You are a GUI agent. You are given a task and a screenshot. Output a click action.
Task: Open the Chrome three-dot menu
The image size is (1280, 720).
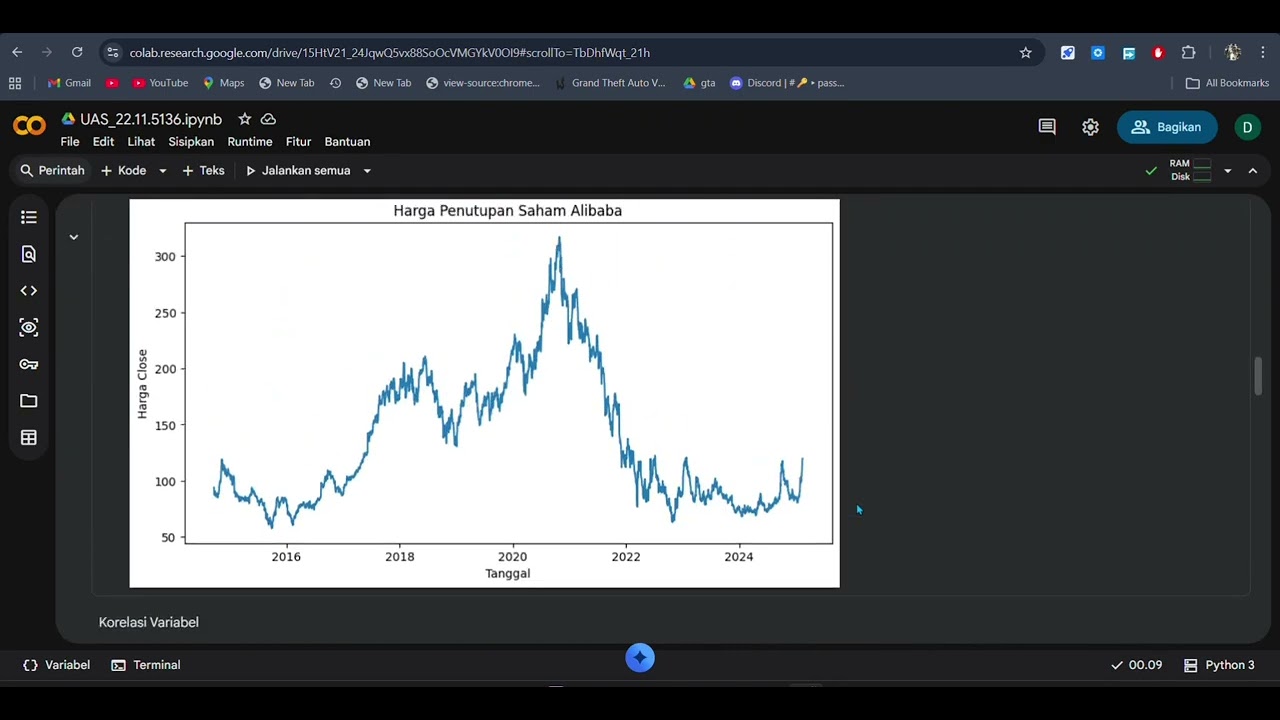[x=1263, y=53]
